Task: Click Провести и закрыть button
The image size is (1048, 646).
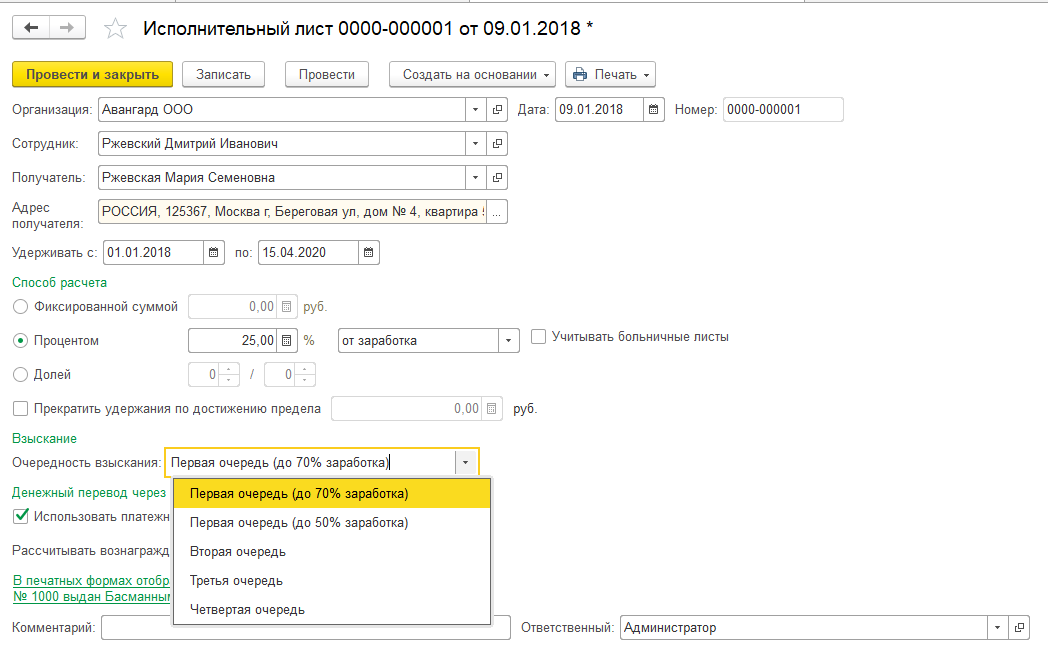Action: (92, 75)
